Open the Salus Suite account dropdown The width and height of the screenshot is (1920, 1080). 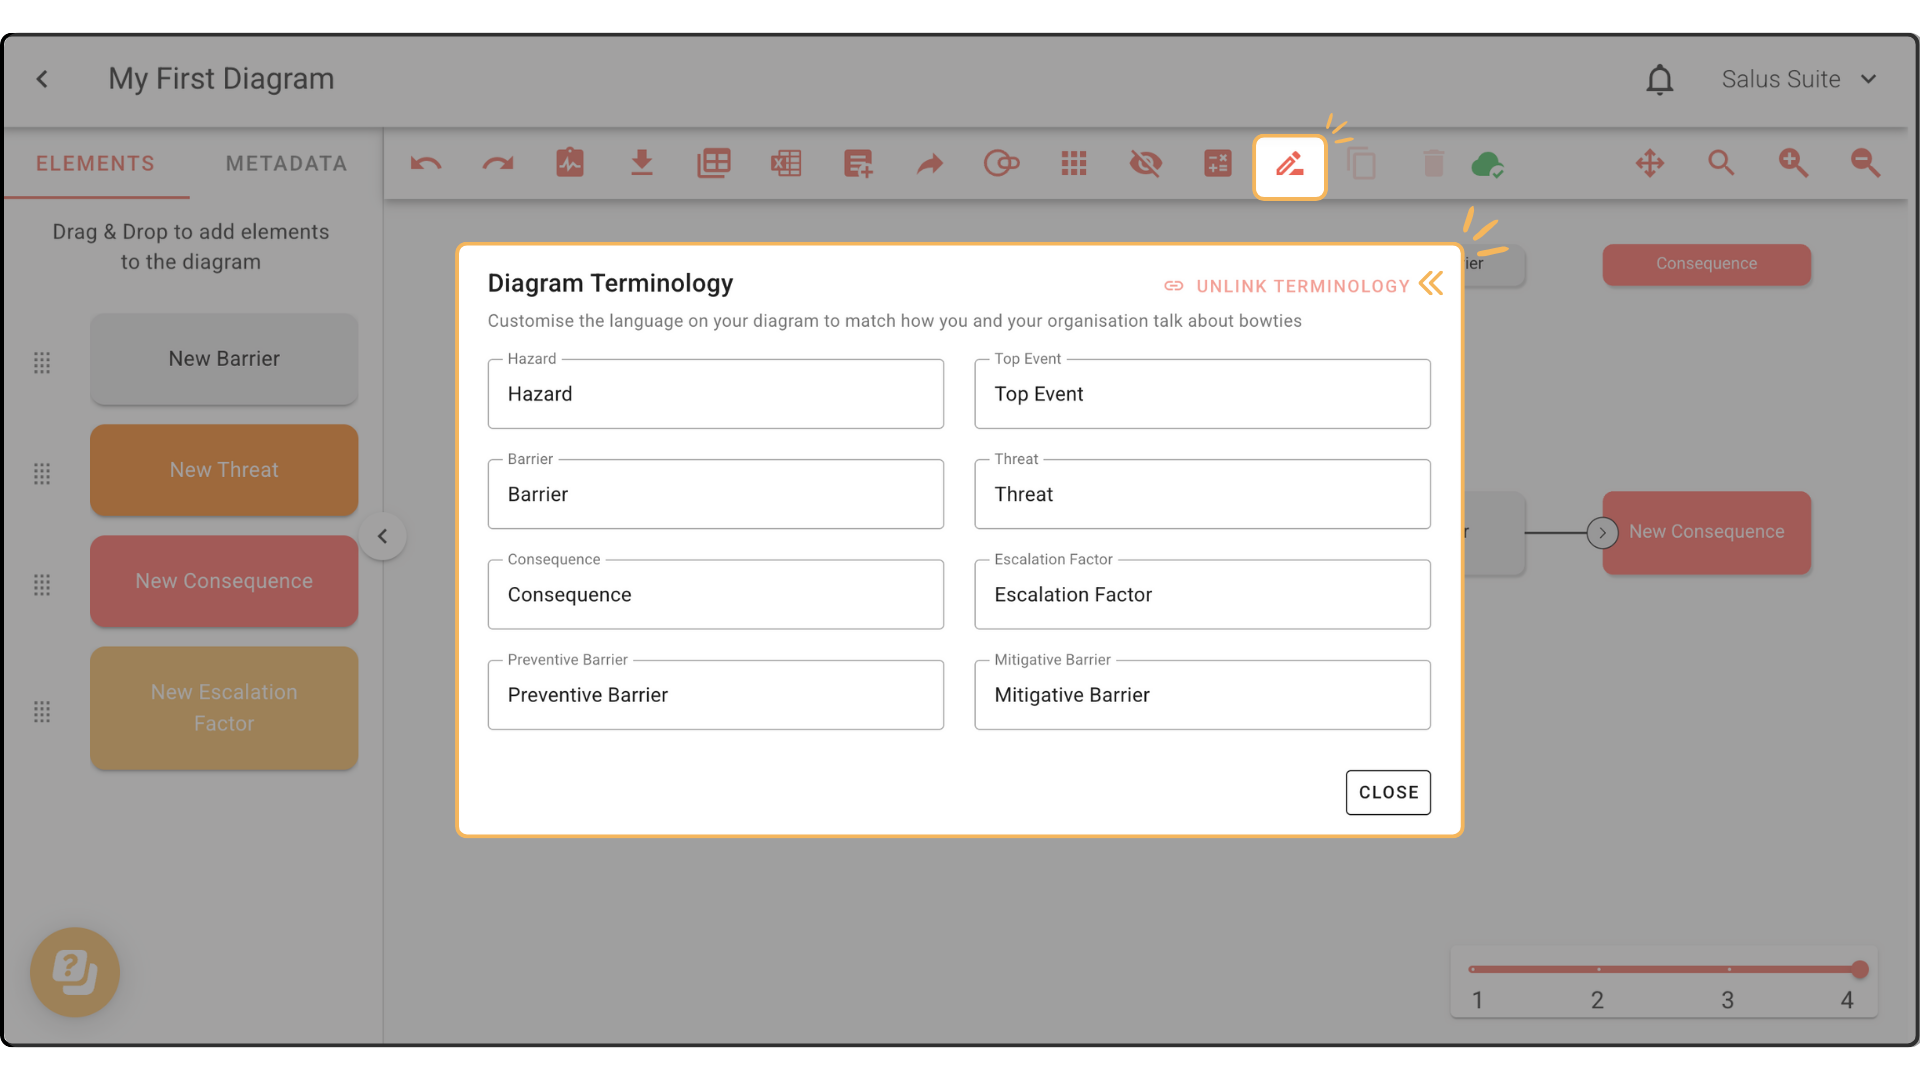point(1798,80)
